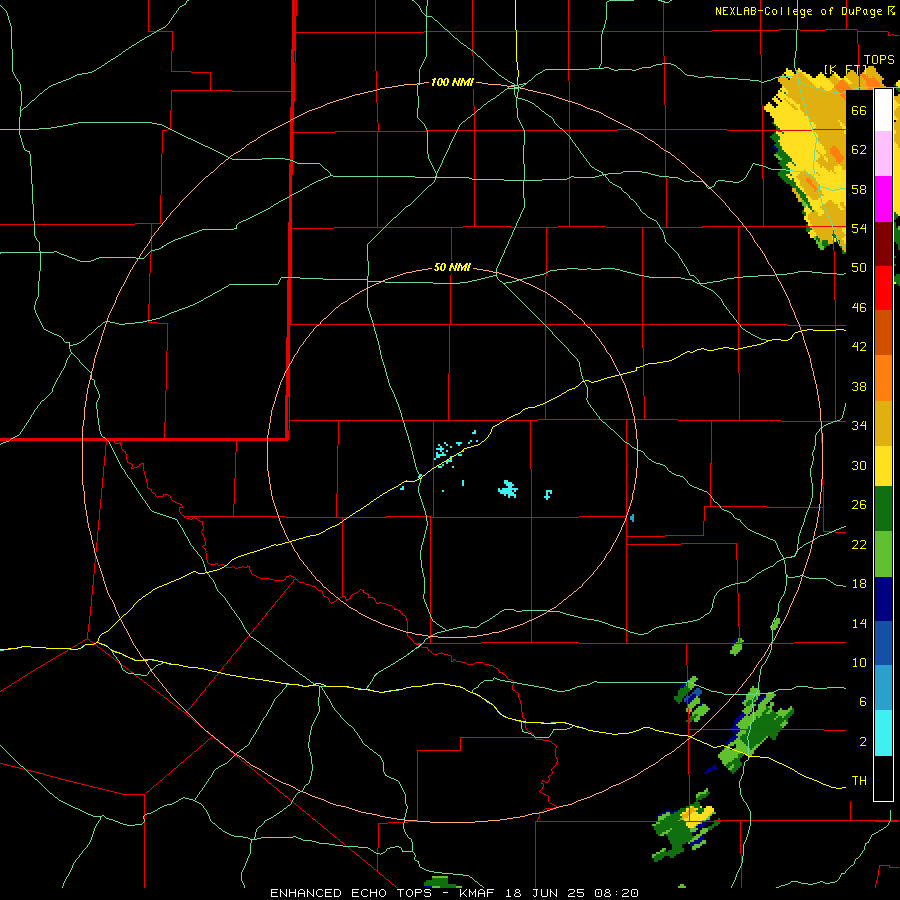Click the gold 34-38 legend swatch
900x900 pixels.
click(883, 423)
